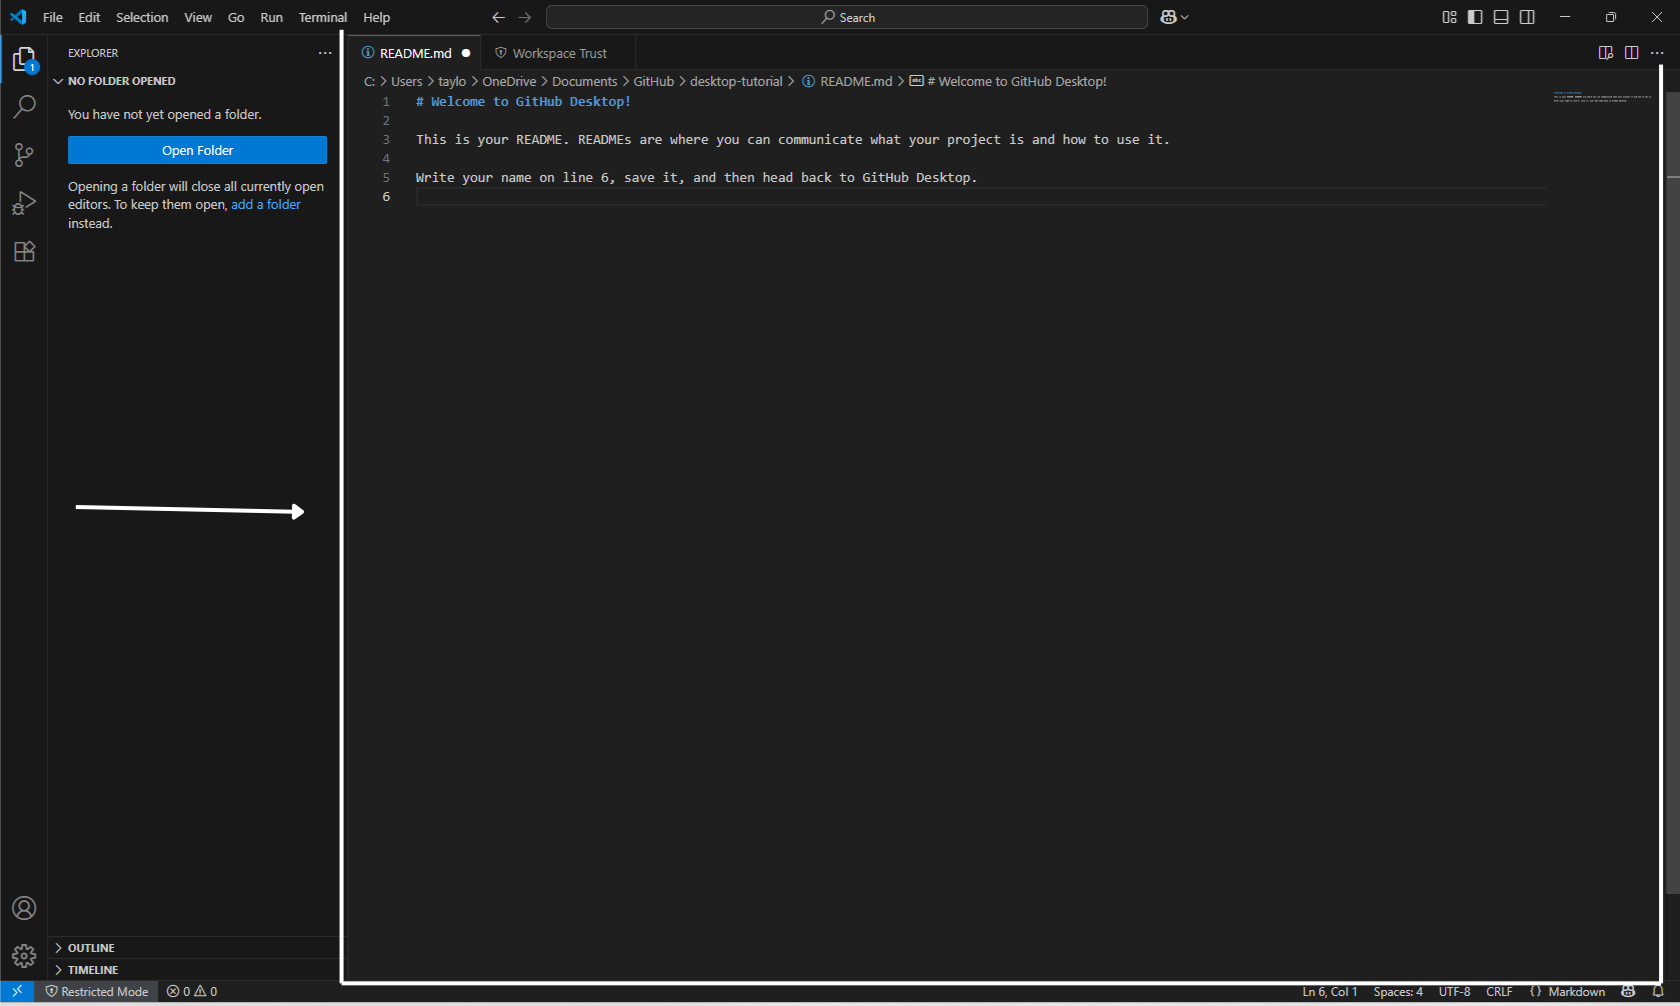Open Customize Layout icon

click(1449, 17)
